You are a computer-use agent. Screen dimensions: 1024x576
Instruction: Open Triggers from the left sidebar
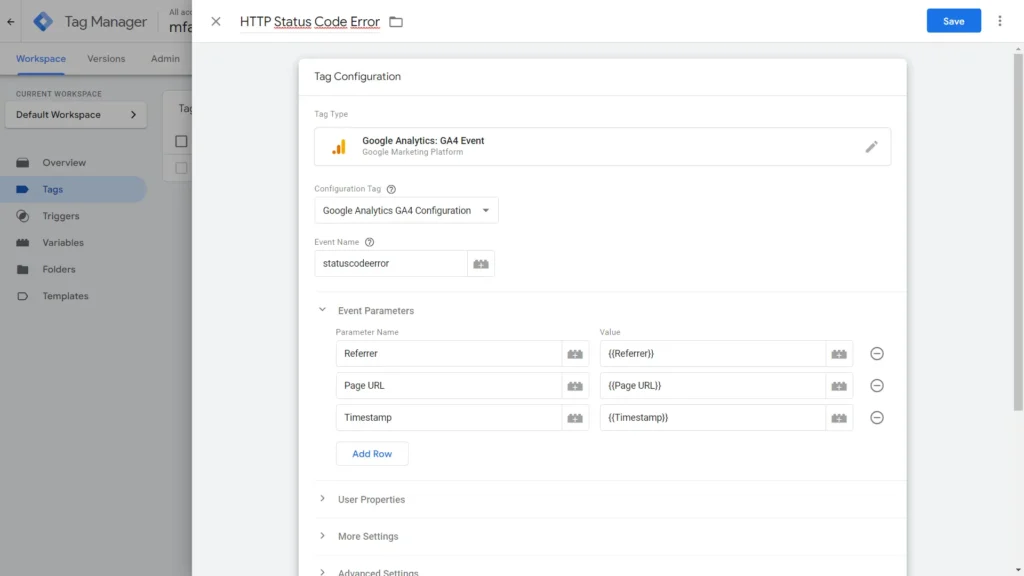(59, 215)
